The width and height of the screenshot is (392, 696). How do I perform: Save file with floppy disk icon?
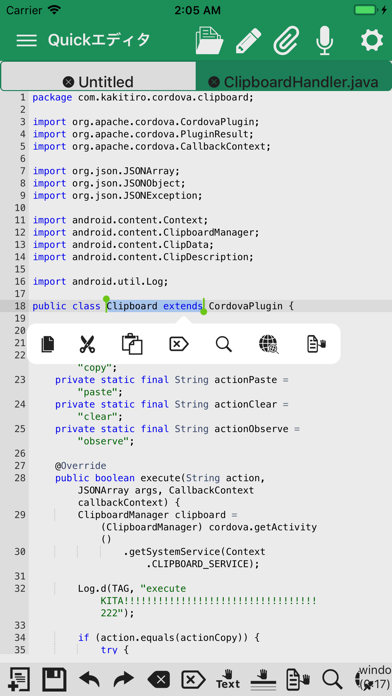point(54,680)
